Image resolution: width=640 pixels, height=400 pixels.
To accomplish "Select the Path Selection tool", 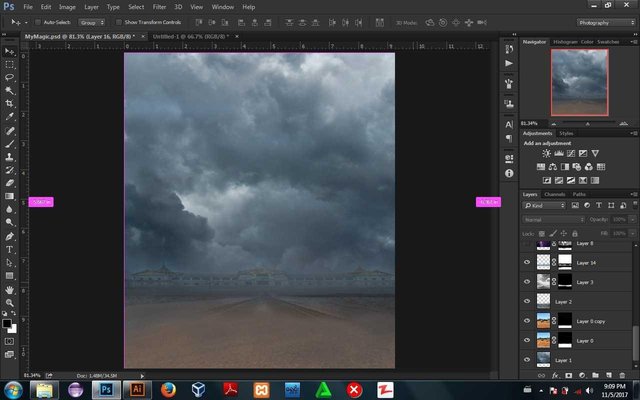I will pos(9,262).
